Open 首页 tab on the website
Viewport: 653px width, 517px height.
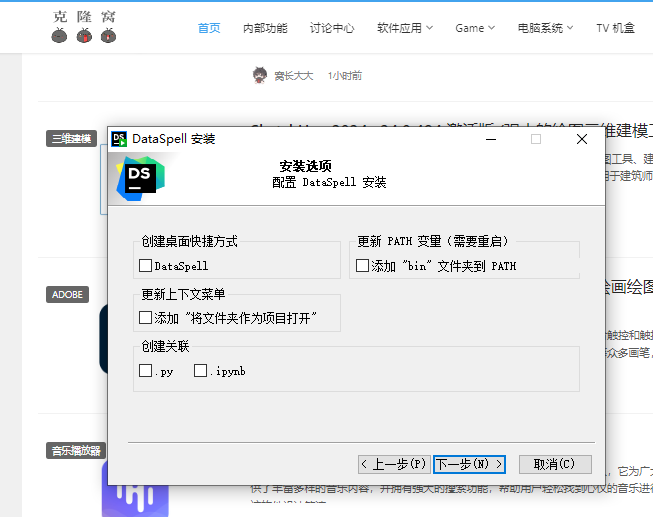(209, 28)
